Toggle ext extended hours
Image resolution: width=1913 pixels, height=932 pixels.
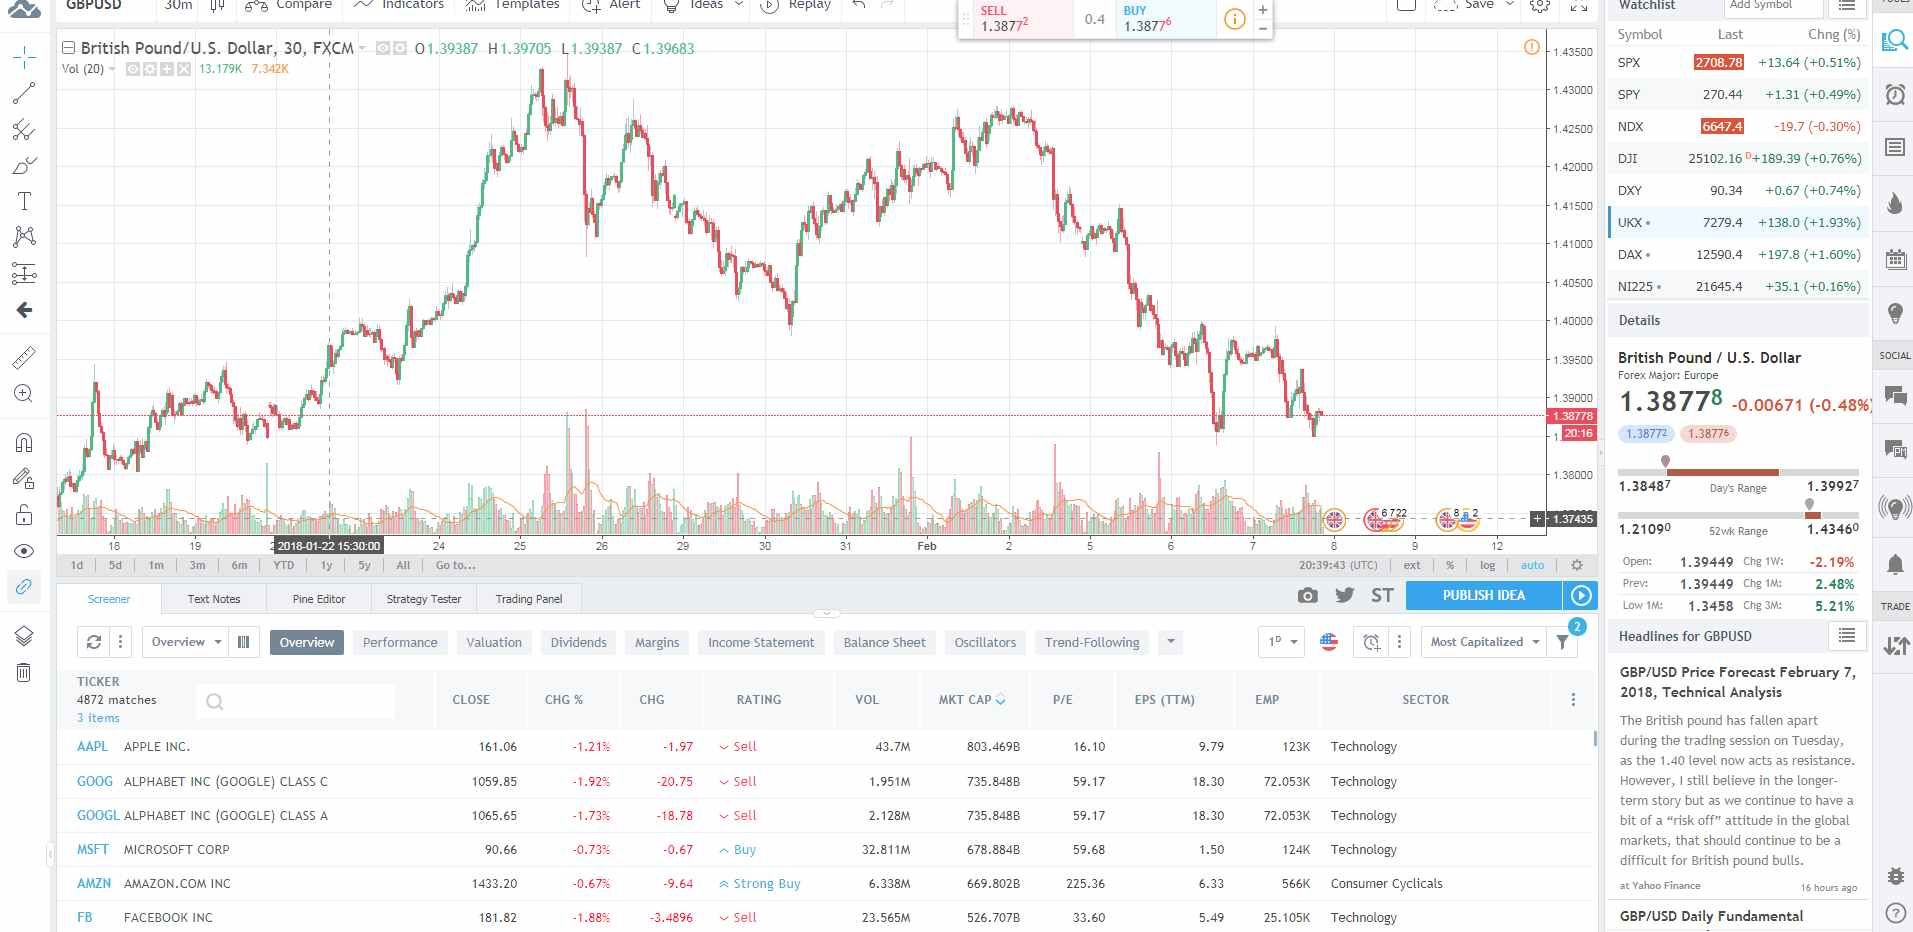click(x=1412, y=565)
